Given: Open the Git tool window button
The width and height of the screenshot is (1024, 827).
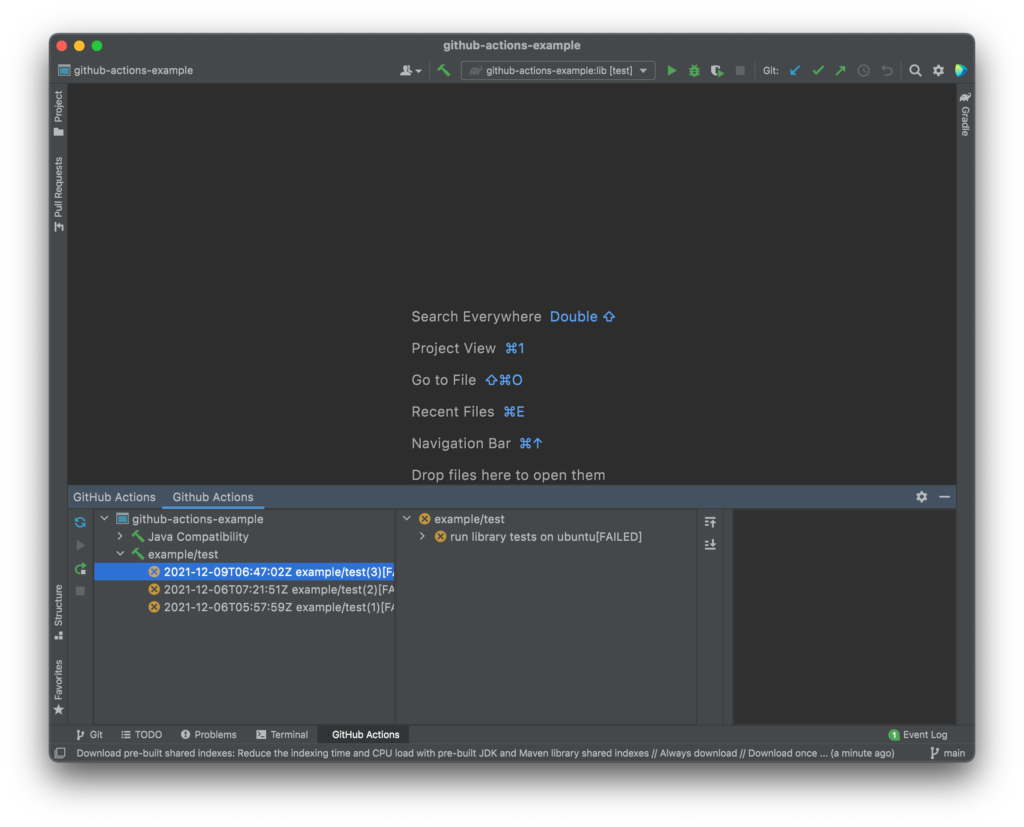Looking at the screenshot, I should point(89,734).
